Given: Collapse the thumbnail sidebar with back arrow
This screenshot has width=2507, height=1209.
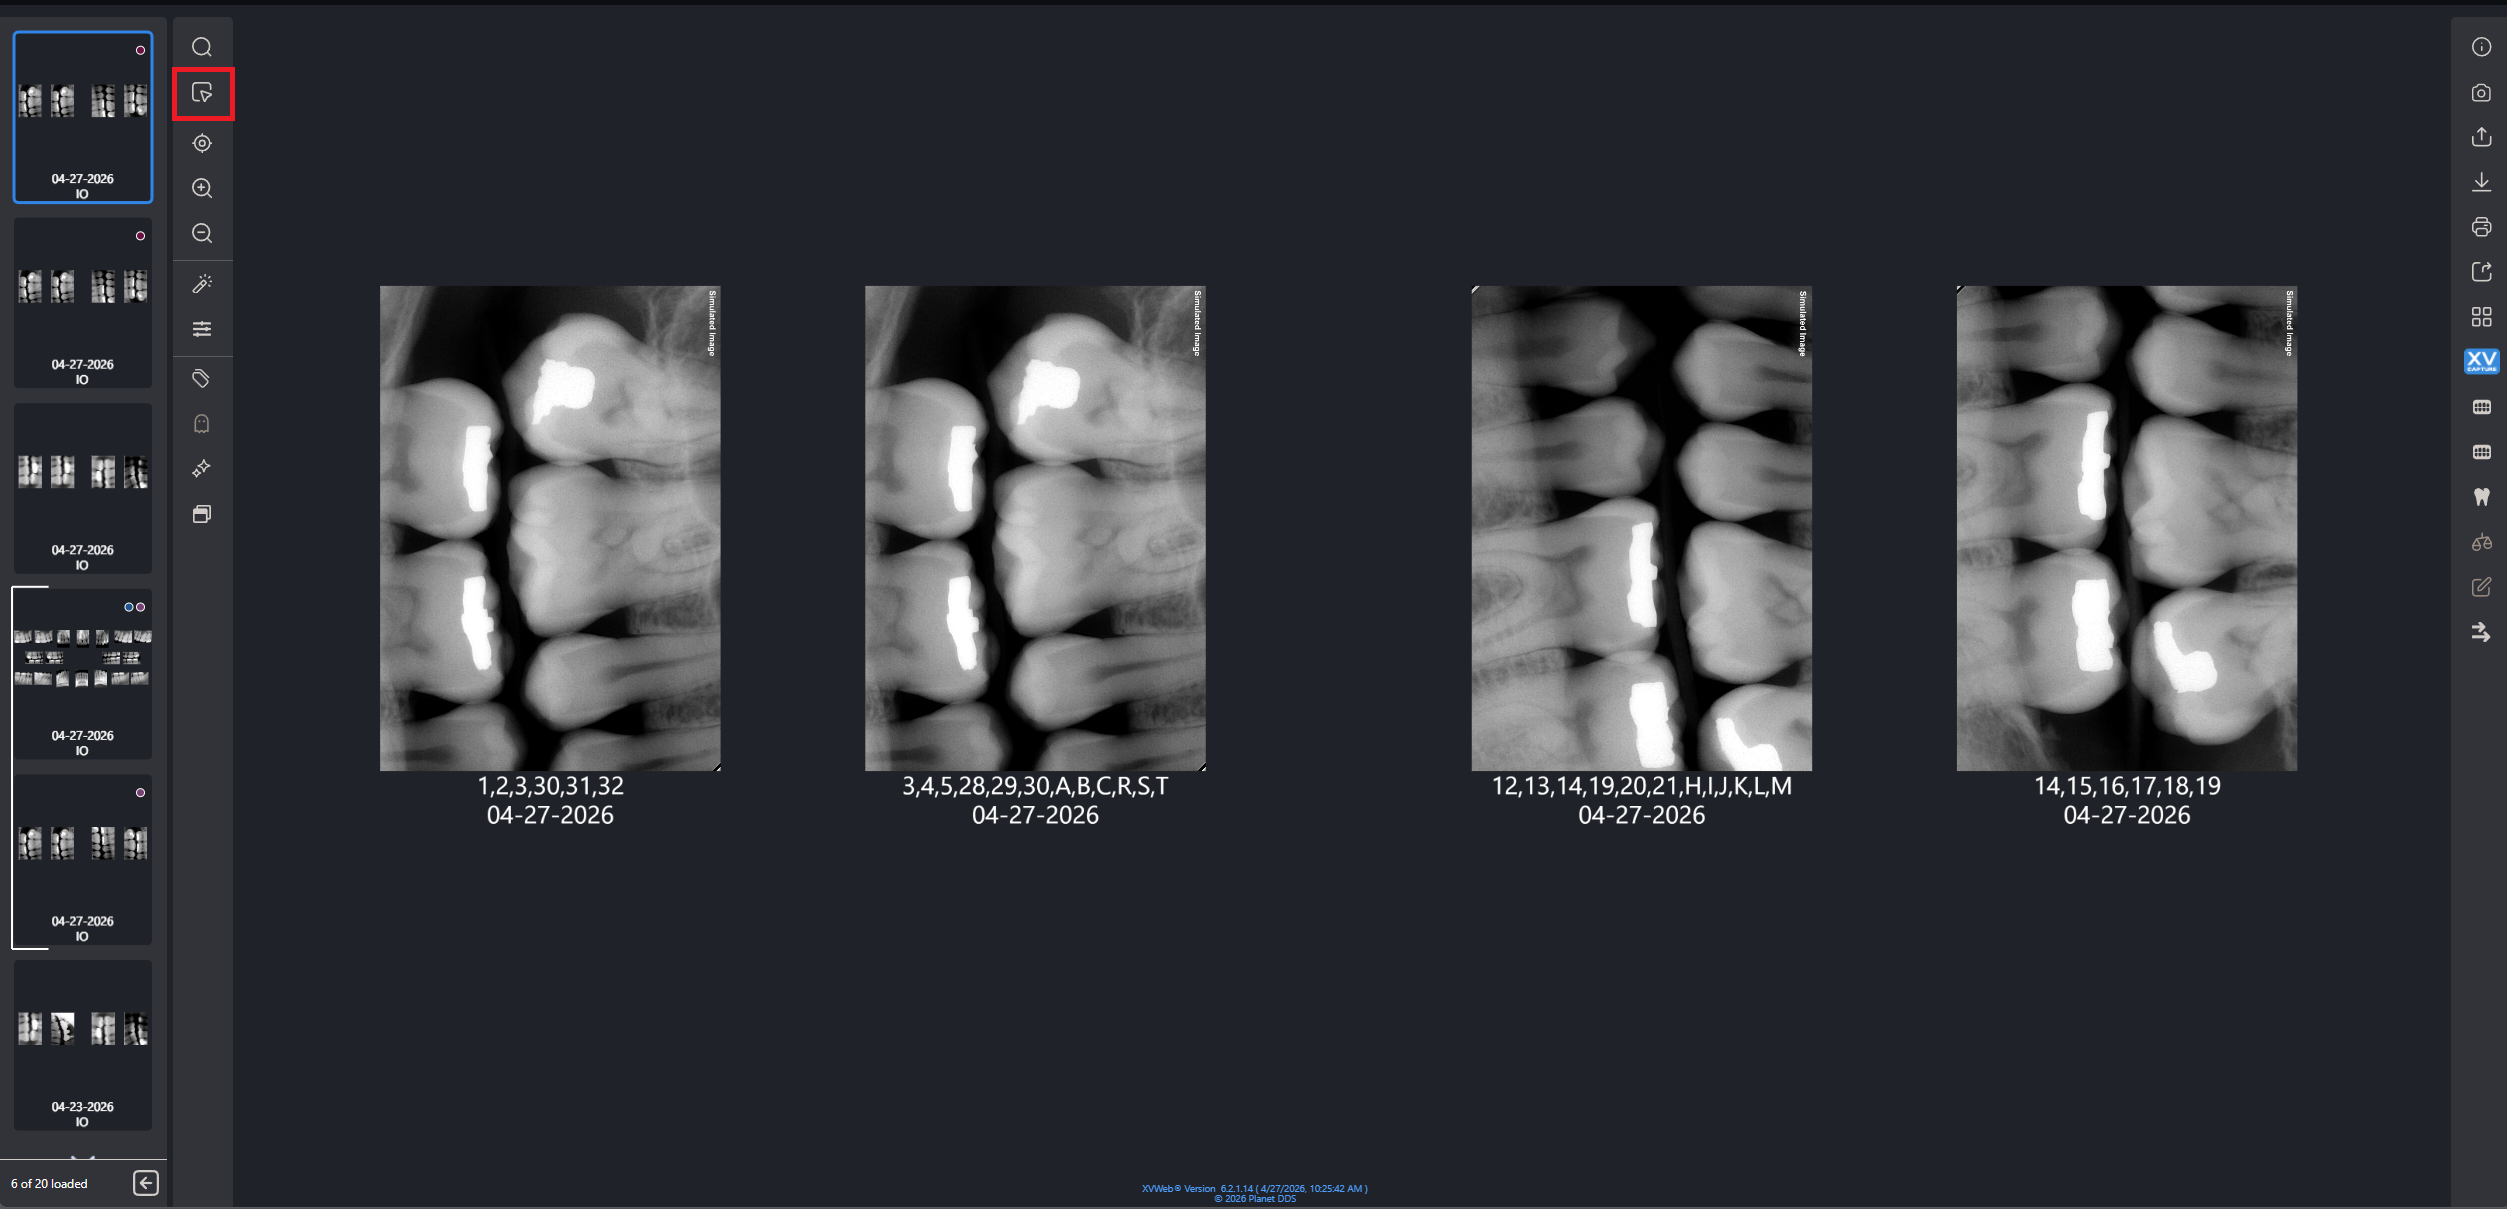Looking at the screenshot, I should click(x=146, y=1183).
